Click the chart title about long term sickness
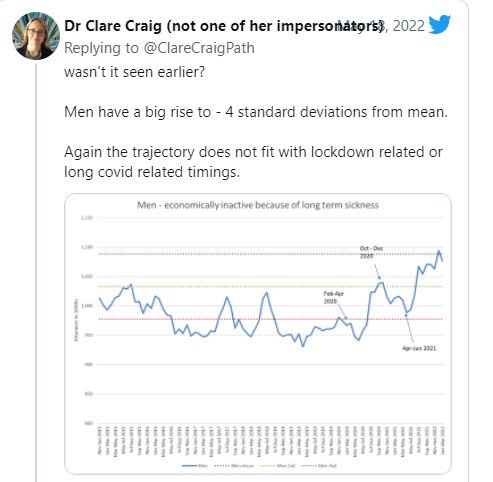493x482 pixels. point(258,205)
